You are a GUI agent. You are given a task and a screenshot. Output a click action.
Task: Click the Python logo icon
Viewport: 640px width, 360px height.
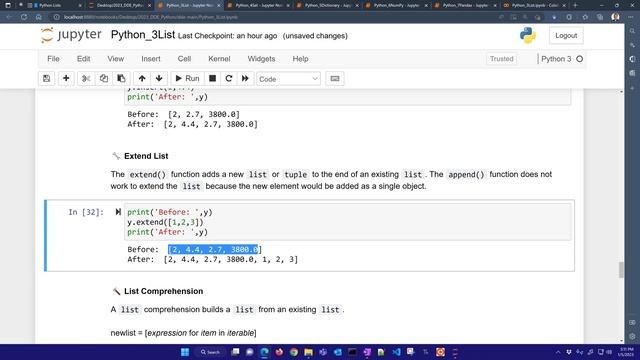[x=528, y=36]
